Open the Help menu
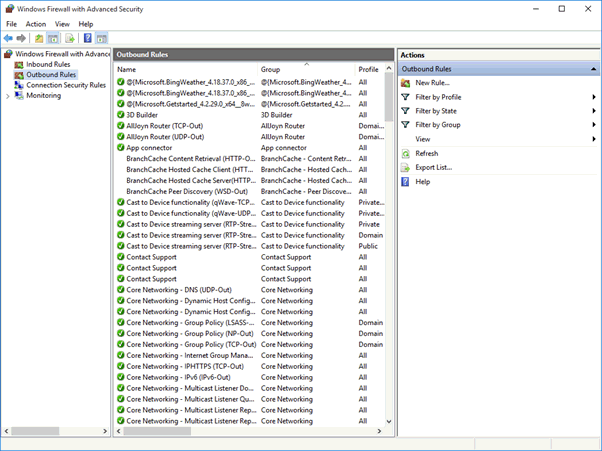 [x=86, y=24]
